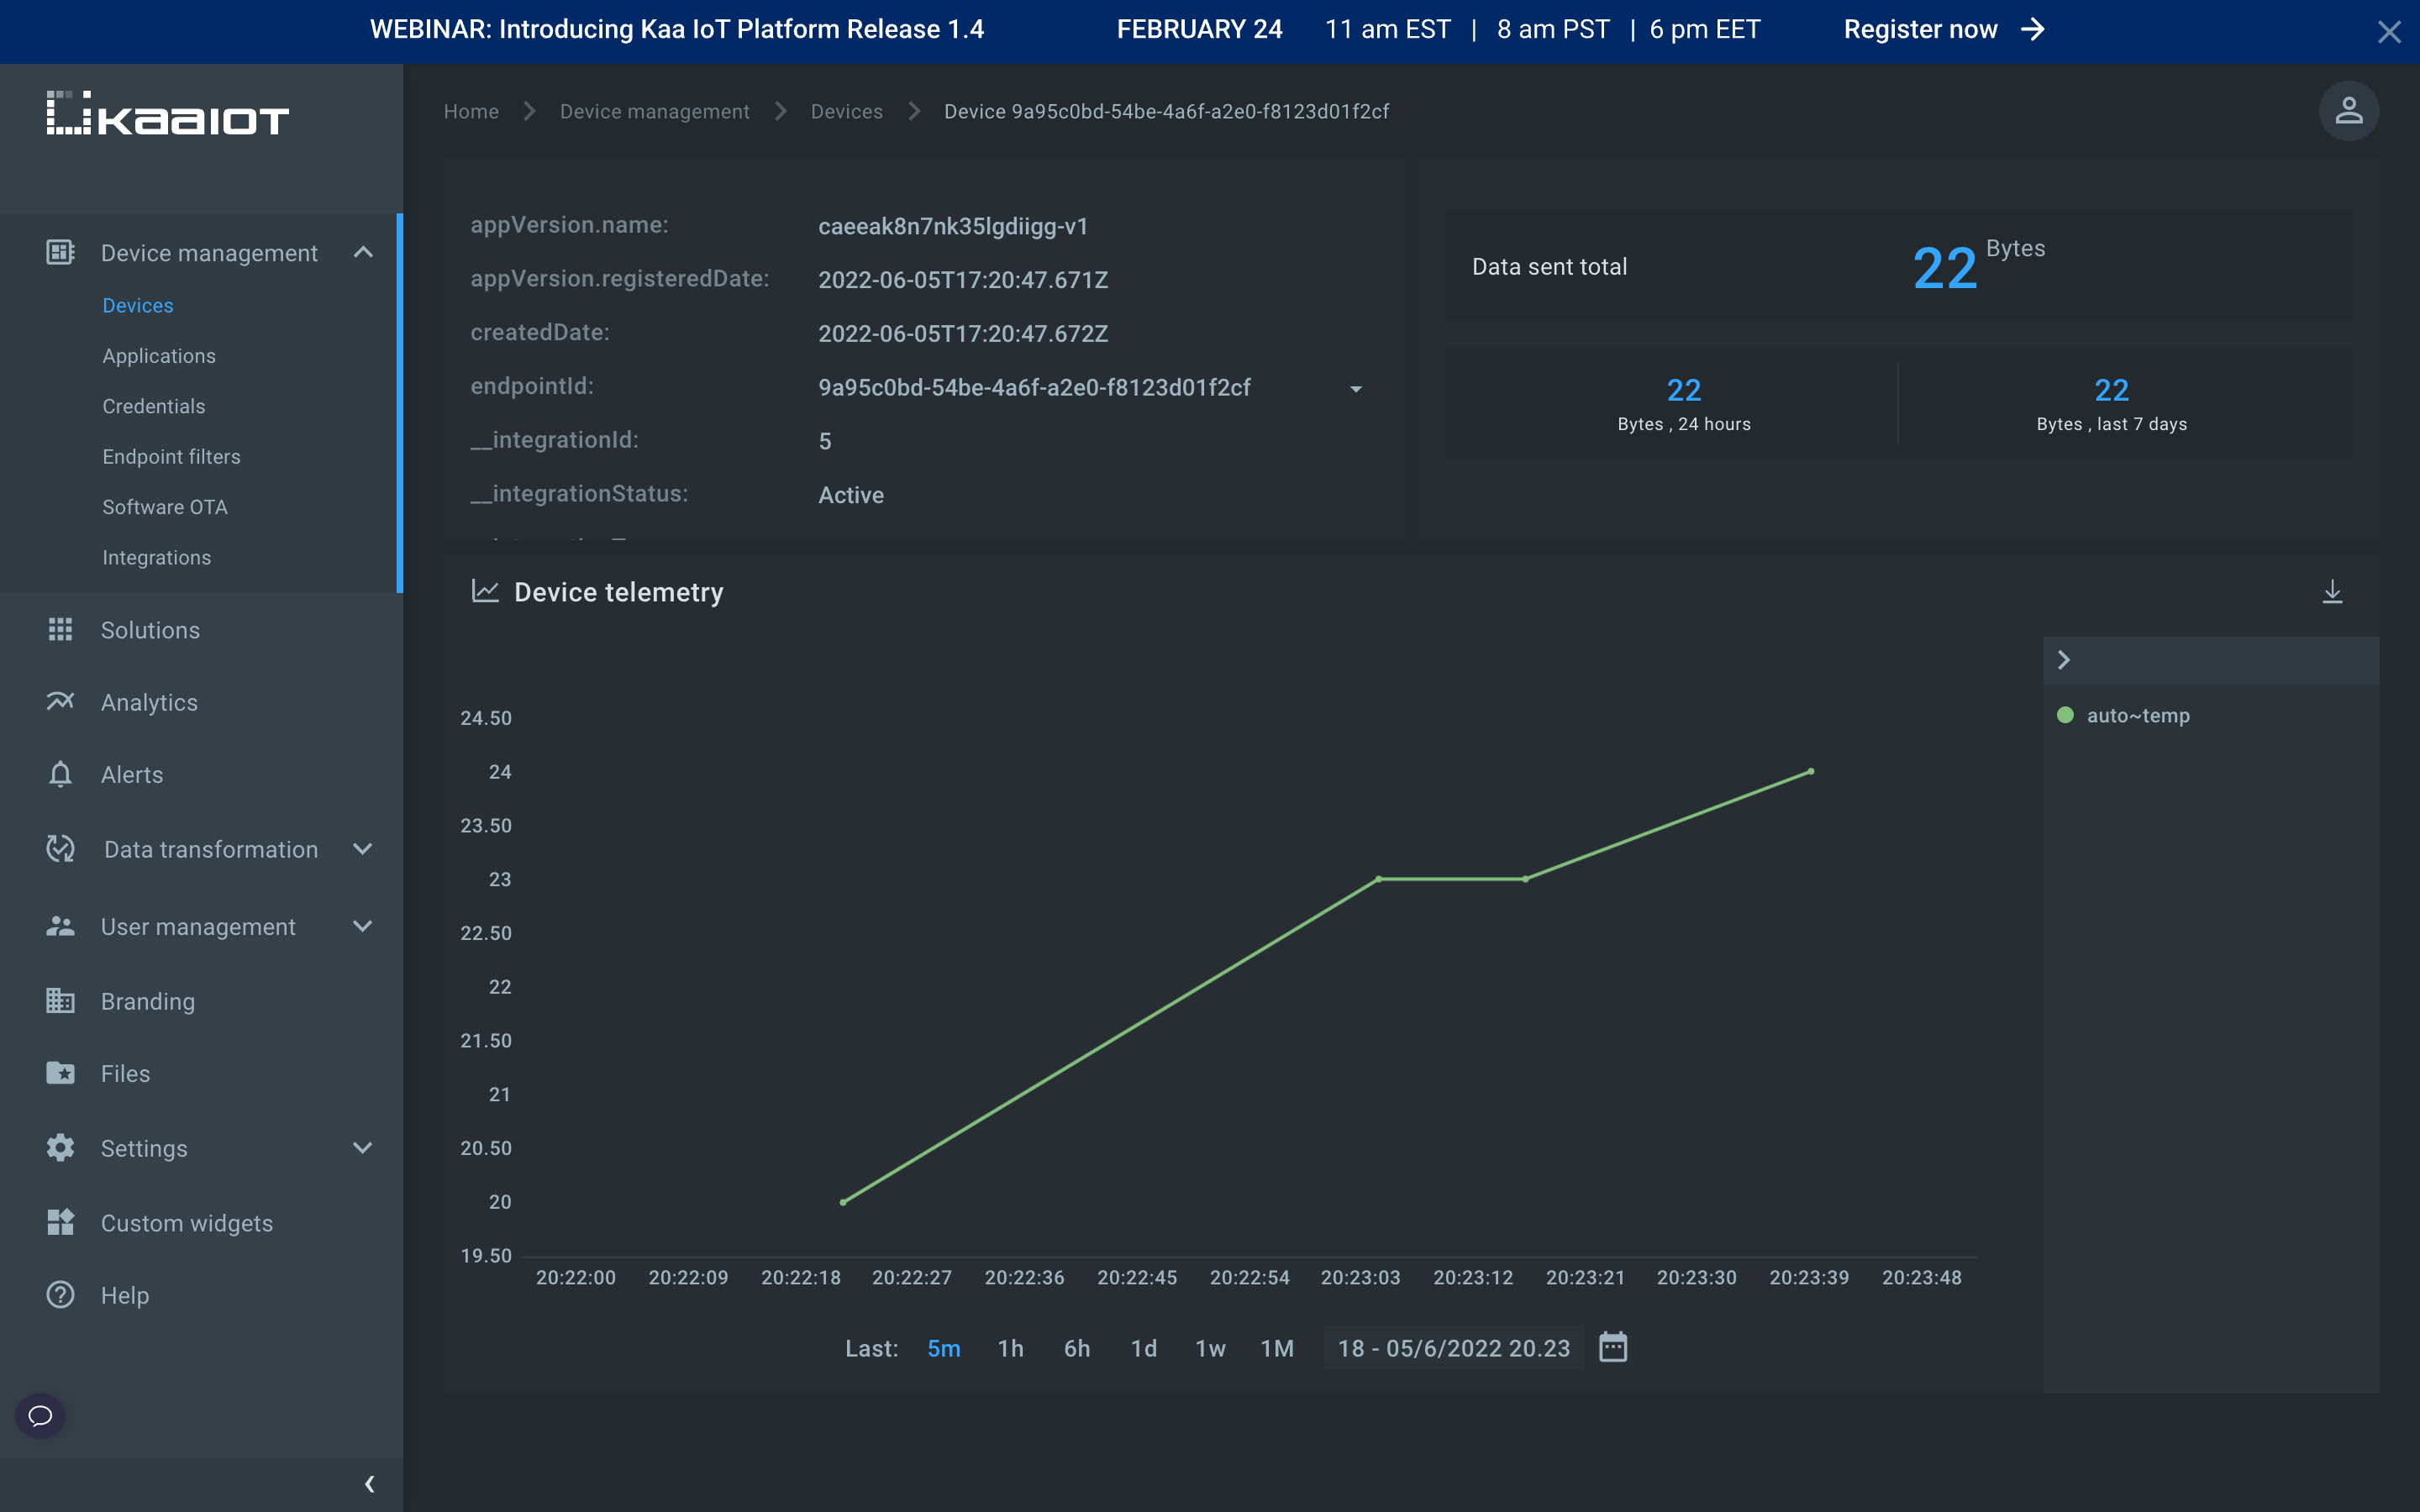Select the Analytics icon in sidebar
Viewport: 2420px width, 1512px height.
point(59,702)
